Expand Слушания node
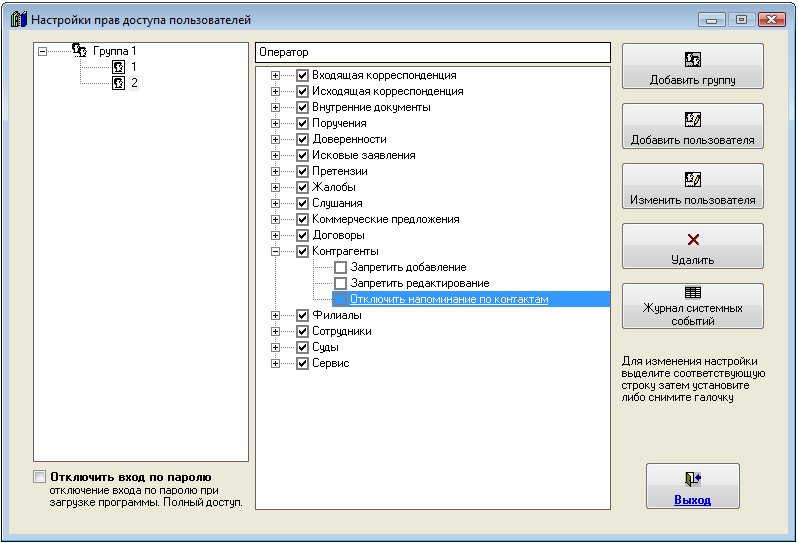Screen dimensions: 798x543 pyautogui.click(x=275, y=204)
